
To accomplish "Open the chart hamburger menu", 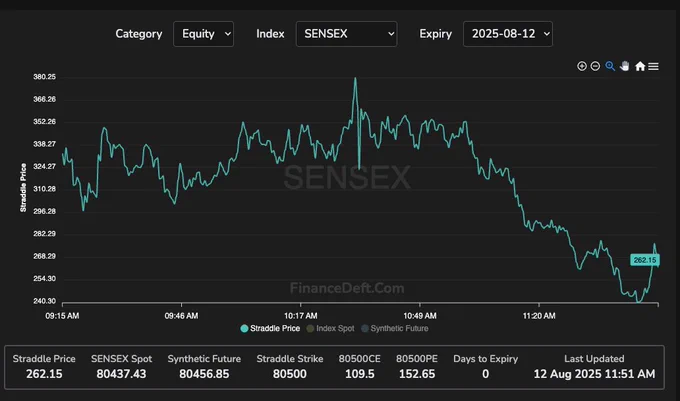I will pyautogui.click(x=654, y=66).
